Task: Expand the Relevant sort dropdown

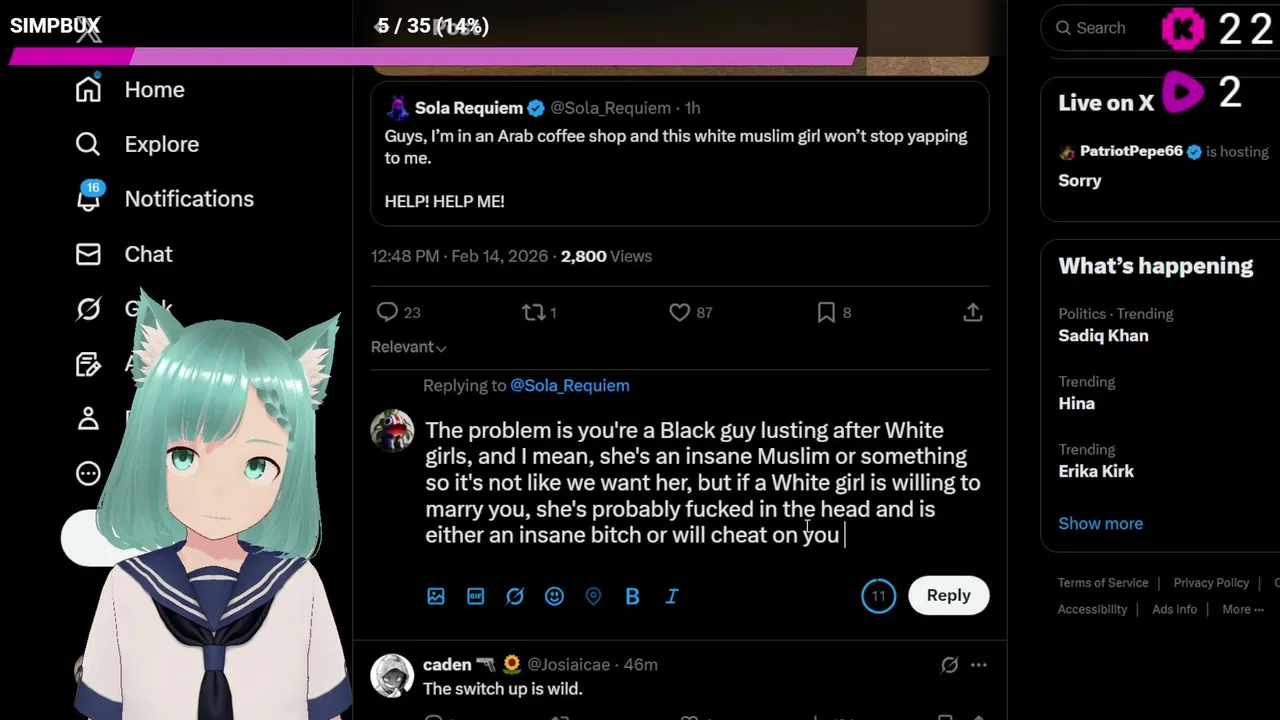Action: [408, 347]
